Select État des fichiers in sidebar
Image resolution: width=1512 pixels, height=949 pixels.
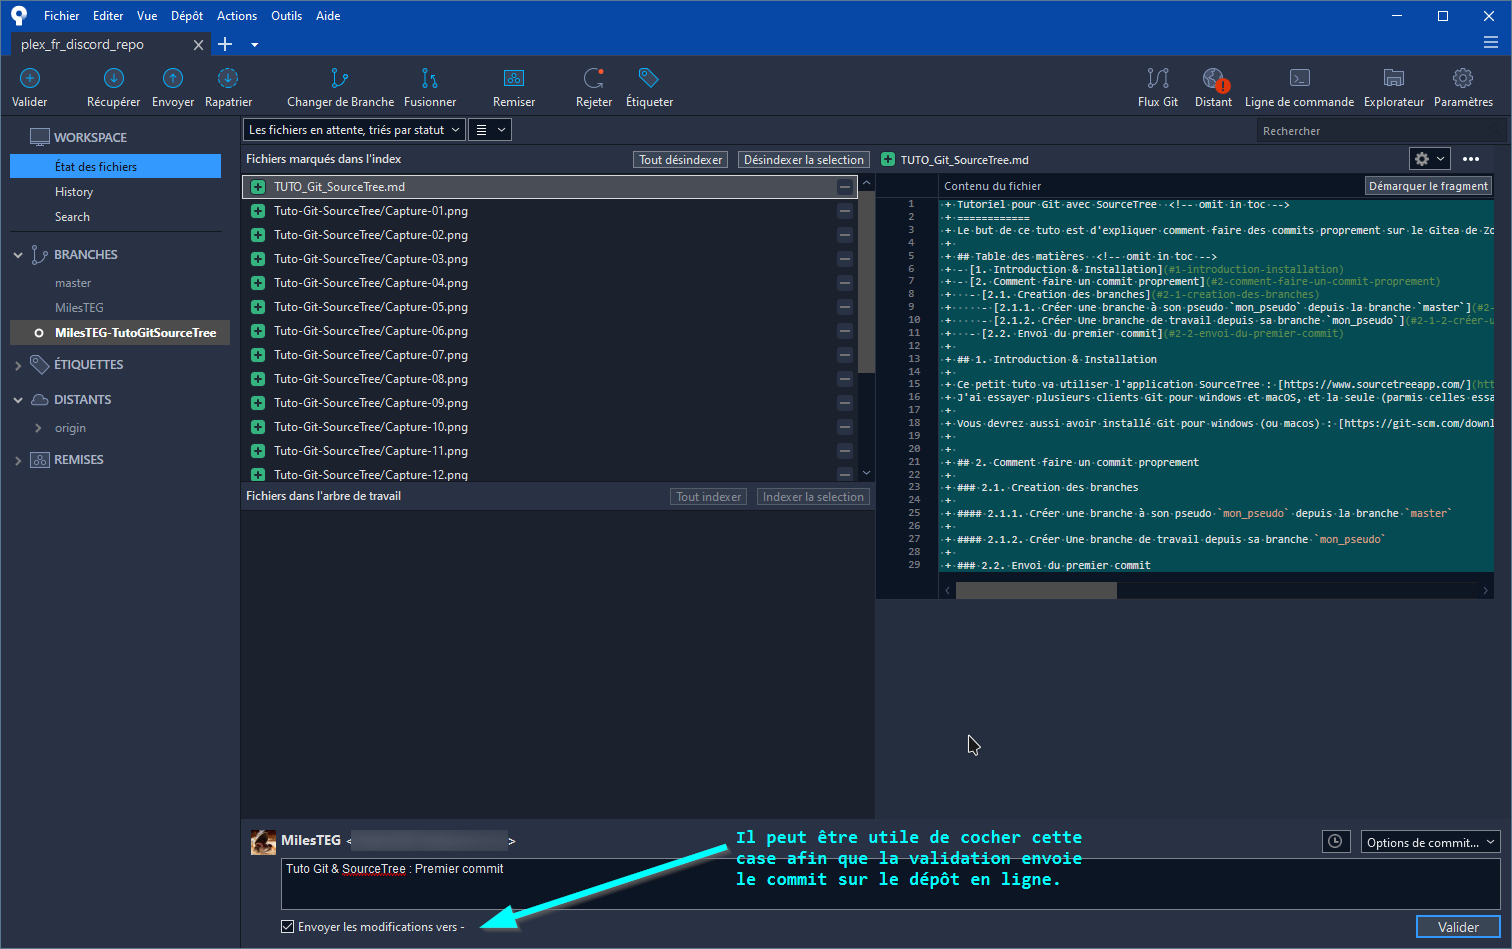tap(115, 167)
